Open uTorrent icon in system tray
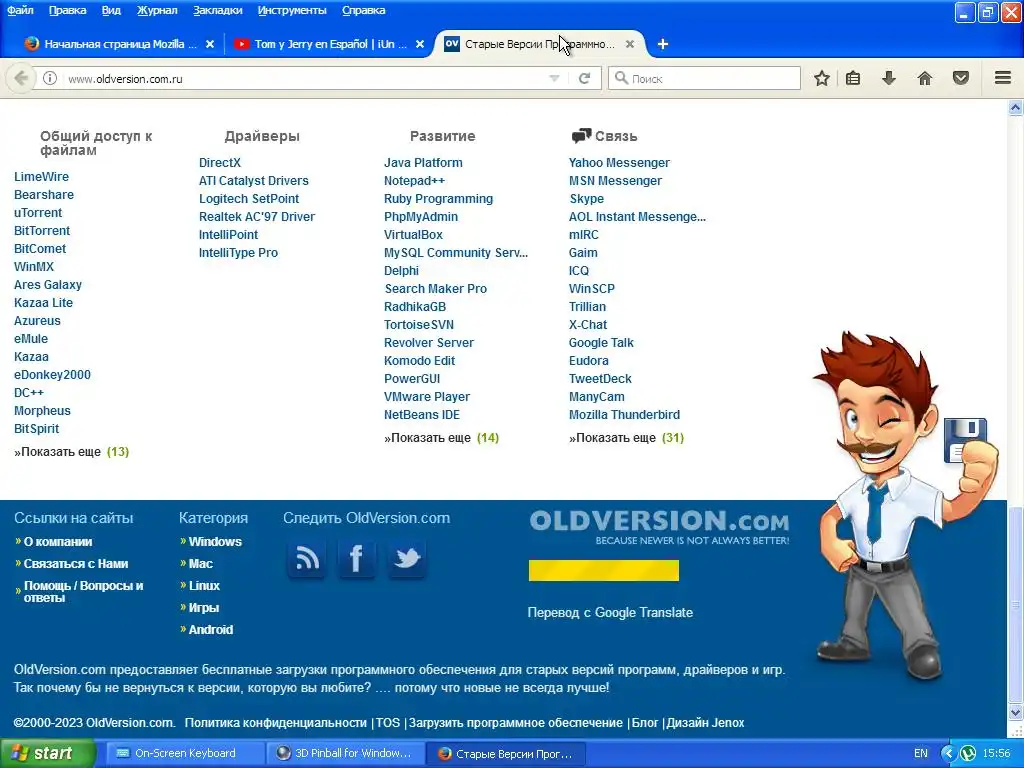 (967, 753)
